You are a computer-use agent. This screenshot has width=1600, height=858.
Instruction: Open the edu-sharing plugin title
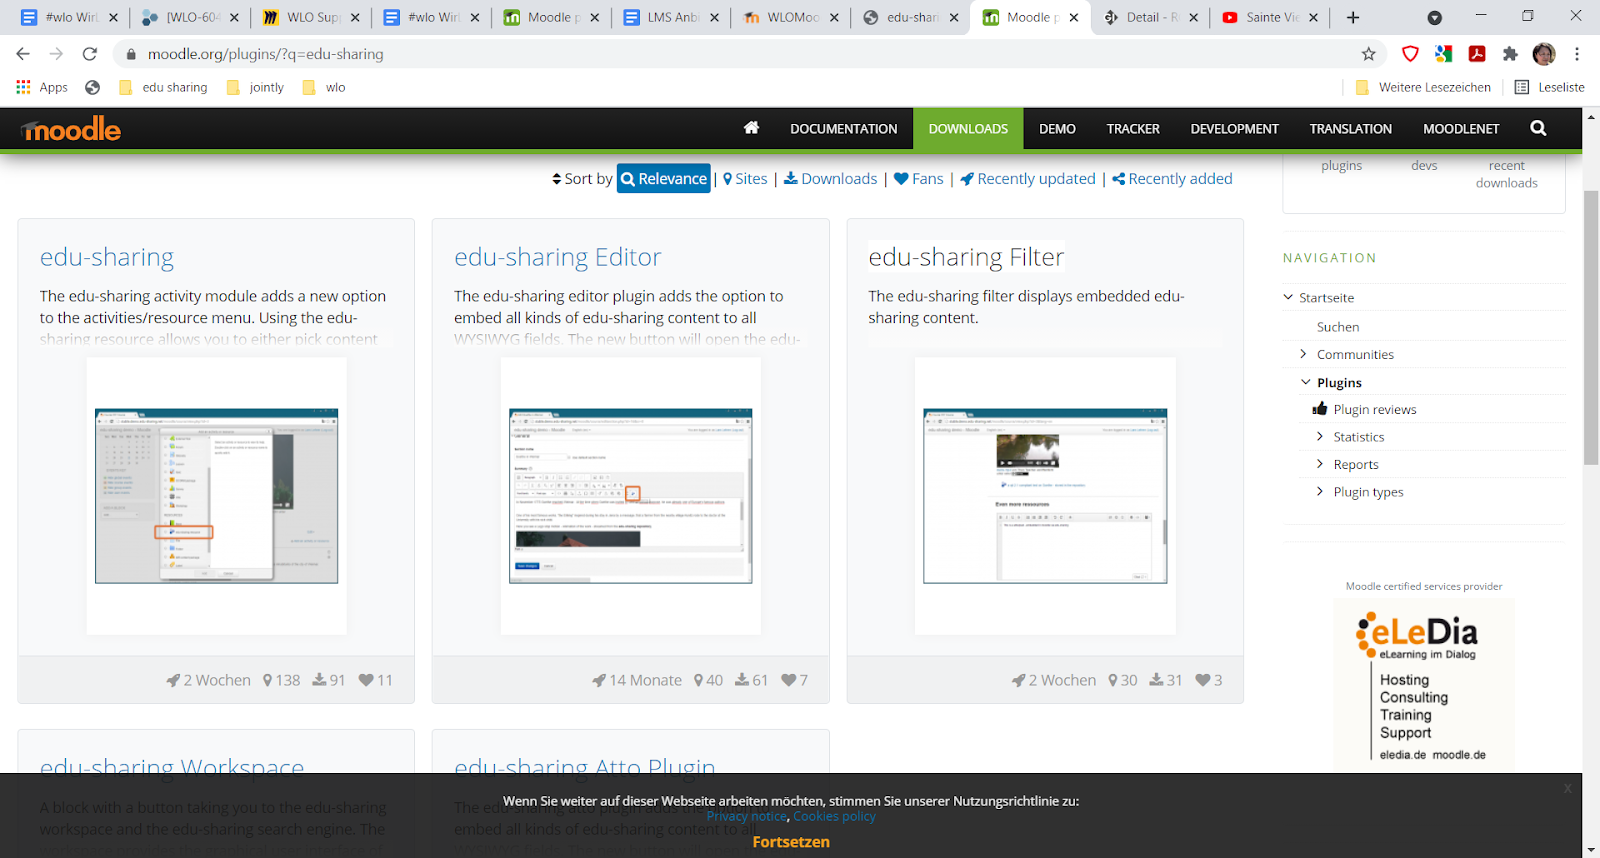coord(107,257)
